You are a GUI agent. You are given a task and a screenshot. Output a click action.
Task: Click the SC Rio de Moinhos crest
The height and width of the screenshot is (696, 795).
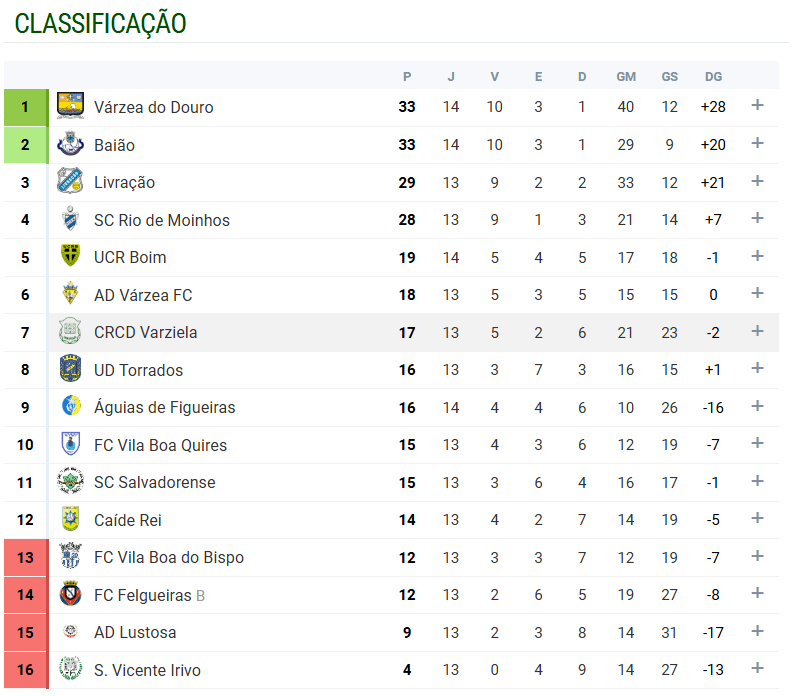(70, 220)
